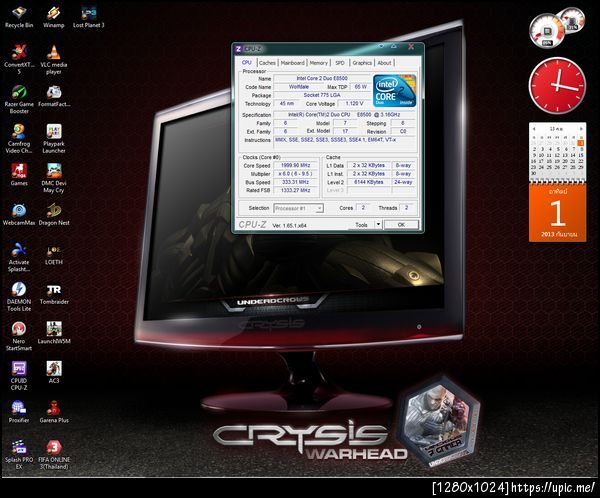Viewport: 600px width, 498px height.
Task: Launch DMC Devil May Cry shortcut
Action: pos(54,178)
